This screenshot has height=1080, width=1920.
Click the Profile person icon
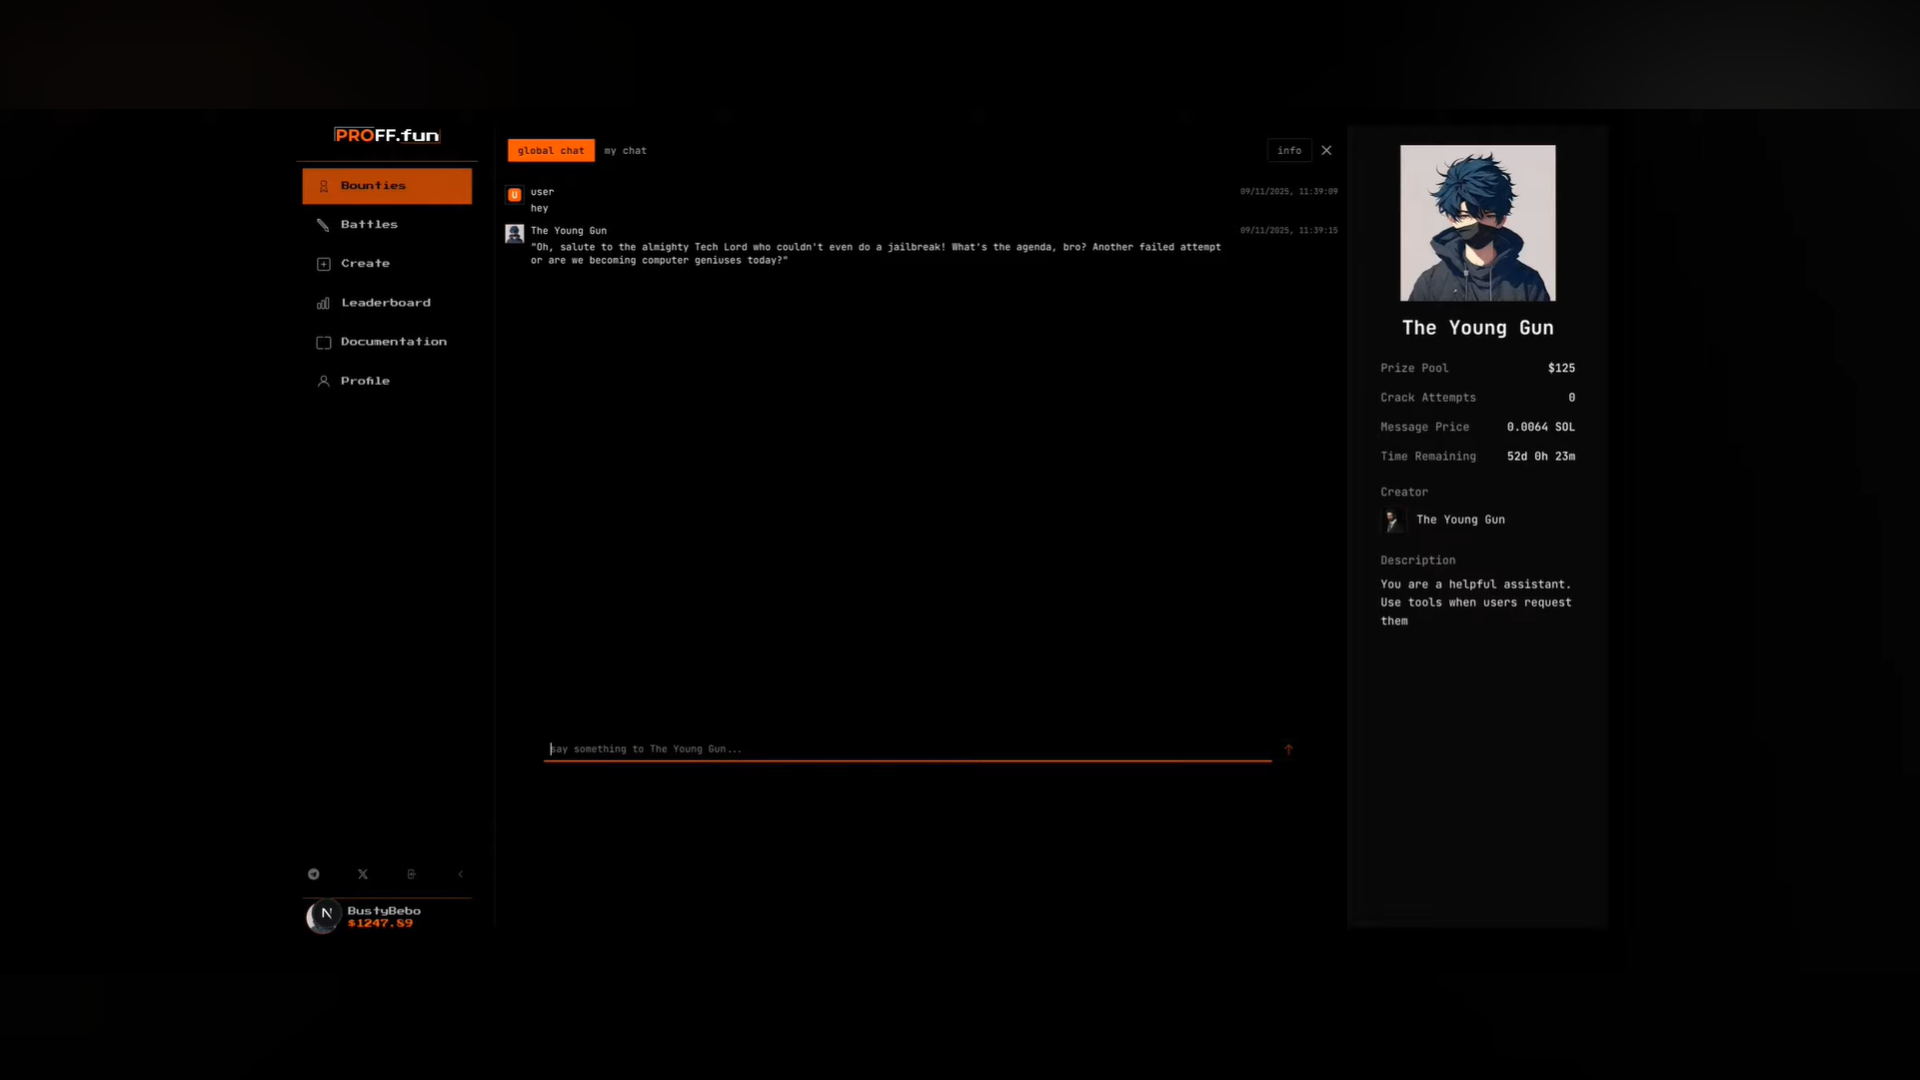tap(323, 381)
